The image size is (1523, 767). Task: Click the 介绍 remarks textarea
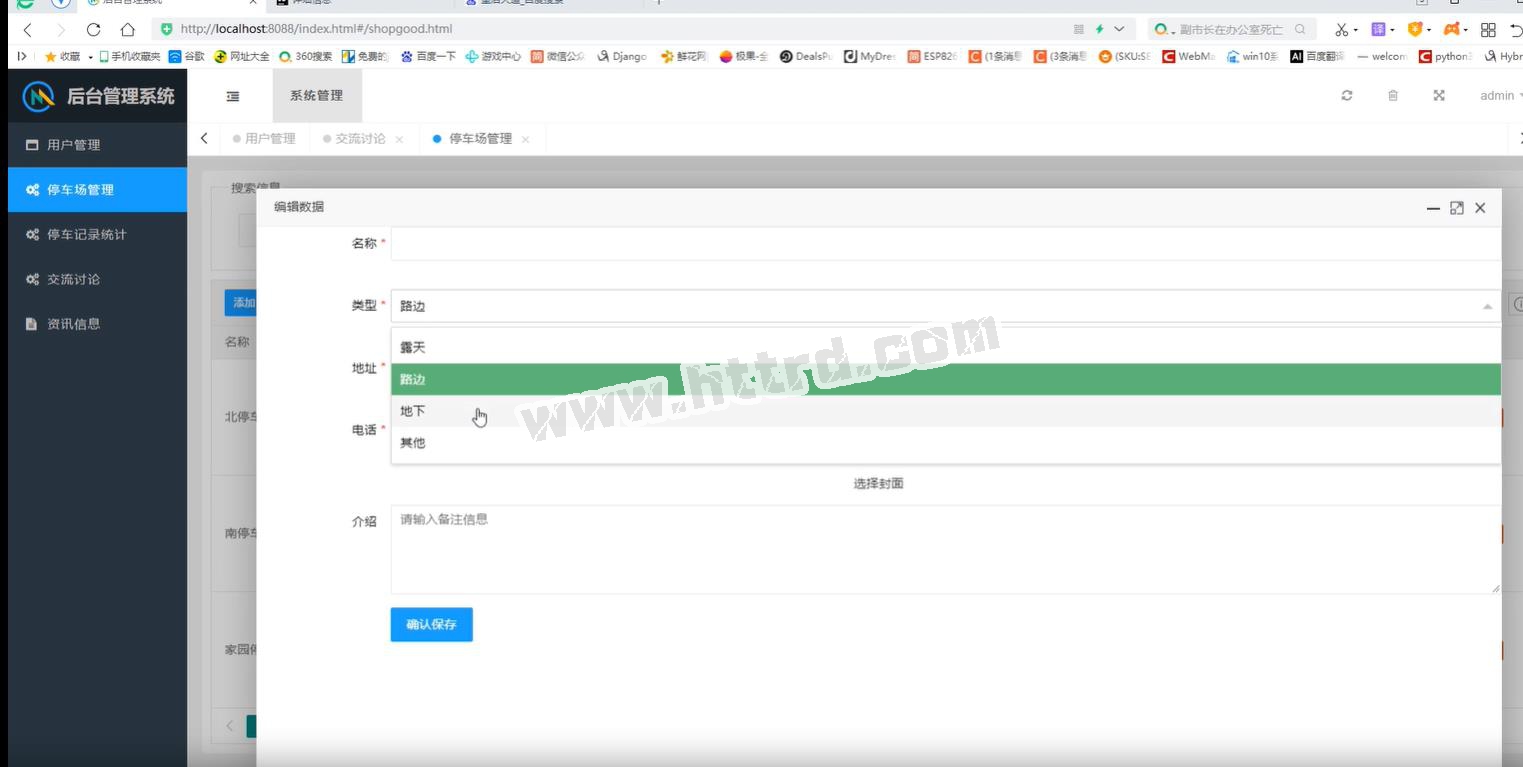[945, 550]
